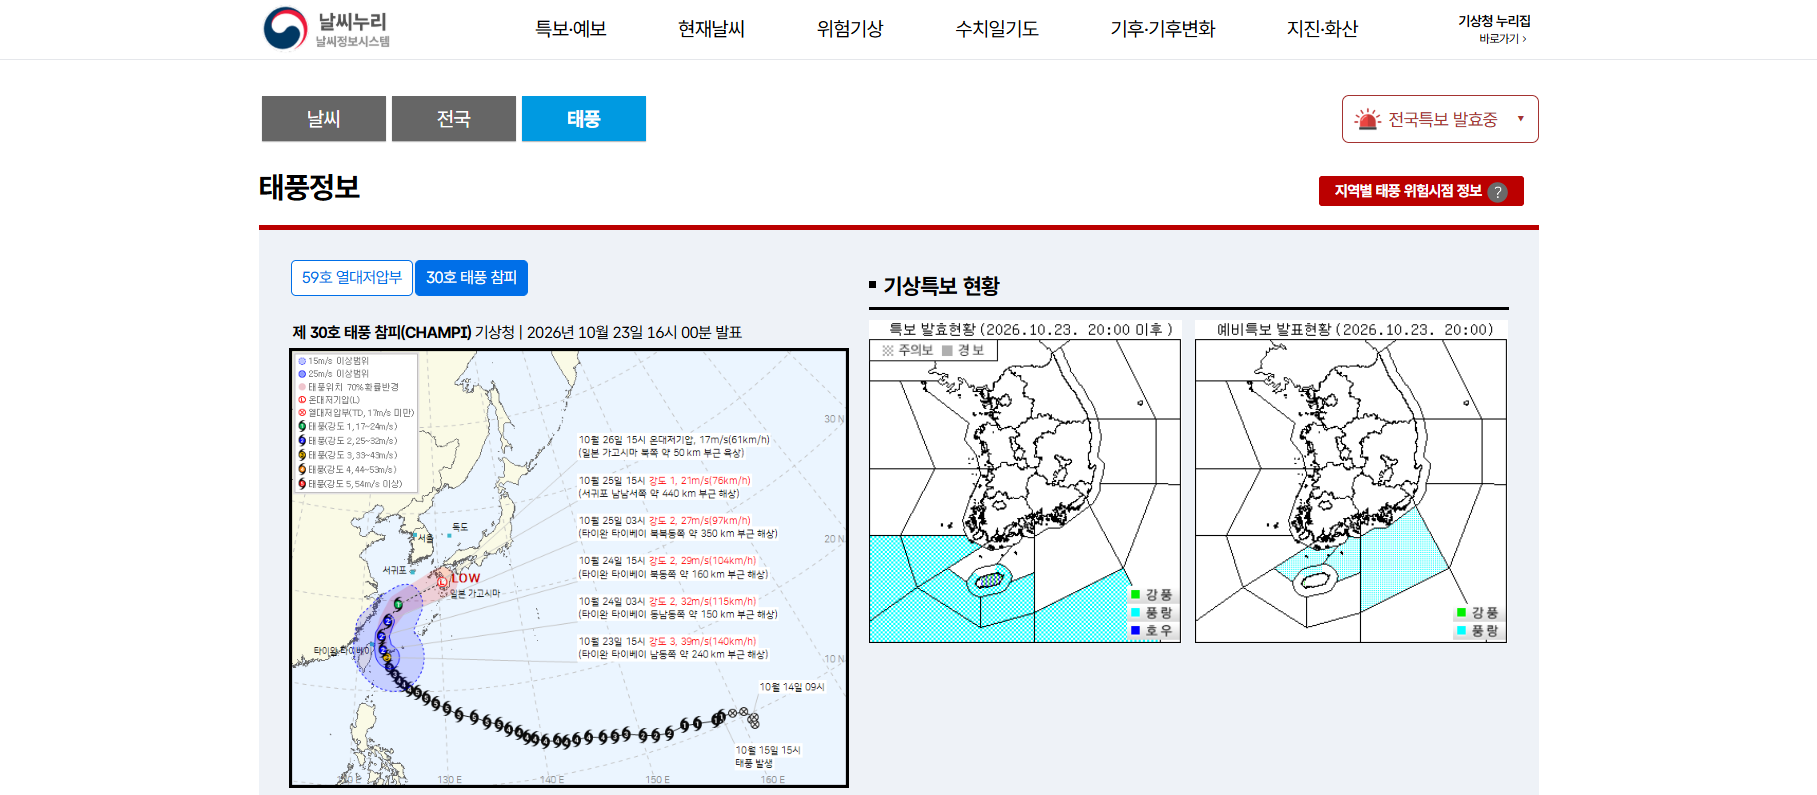Select the 59호 열대저압부 tab
This screenshot has height=795, width=1817.
coord(352,278)
